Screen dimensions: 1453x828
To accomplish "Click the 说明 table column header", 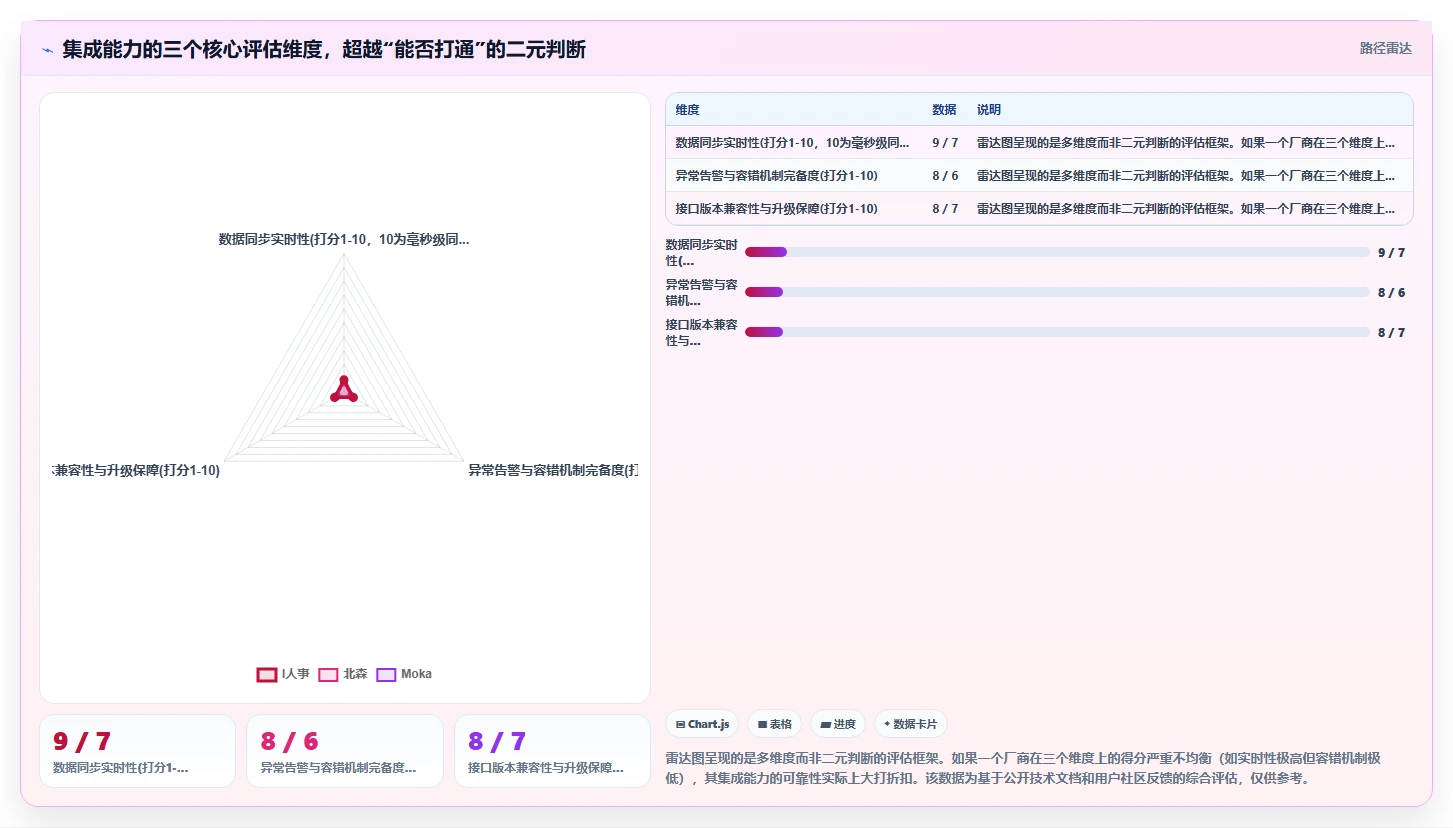I will tap(989, 110).
